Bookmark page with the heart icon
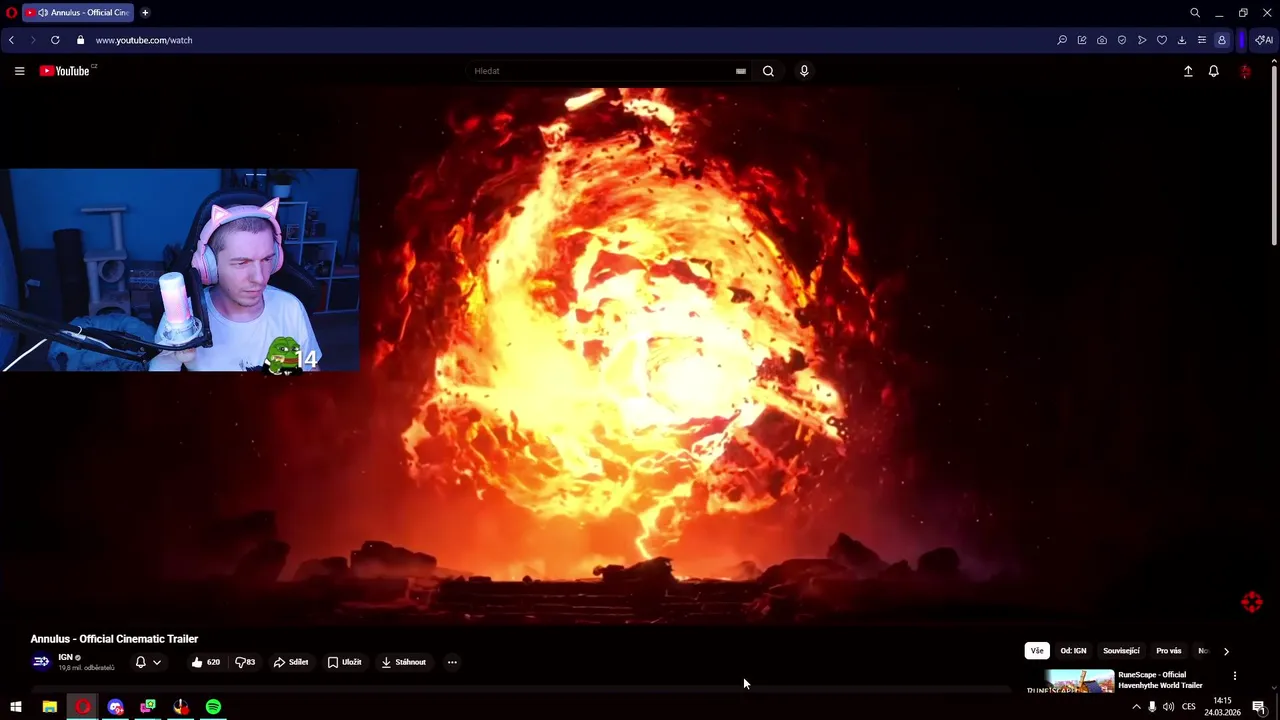Screen dimensions: 1280x720 point(1162,40)
